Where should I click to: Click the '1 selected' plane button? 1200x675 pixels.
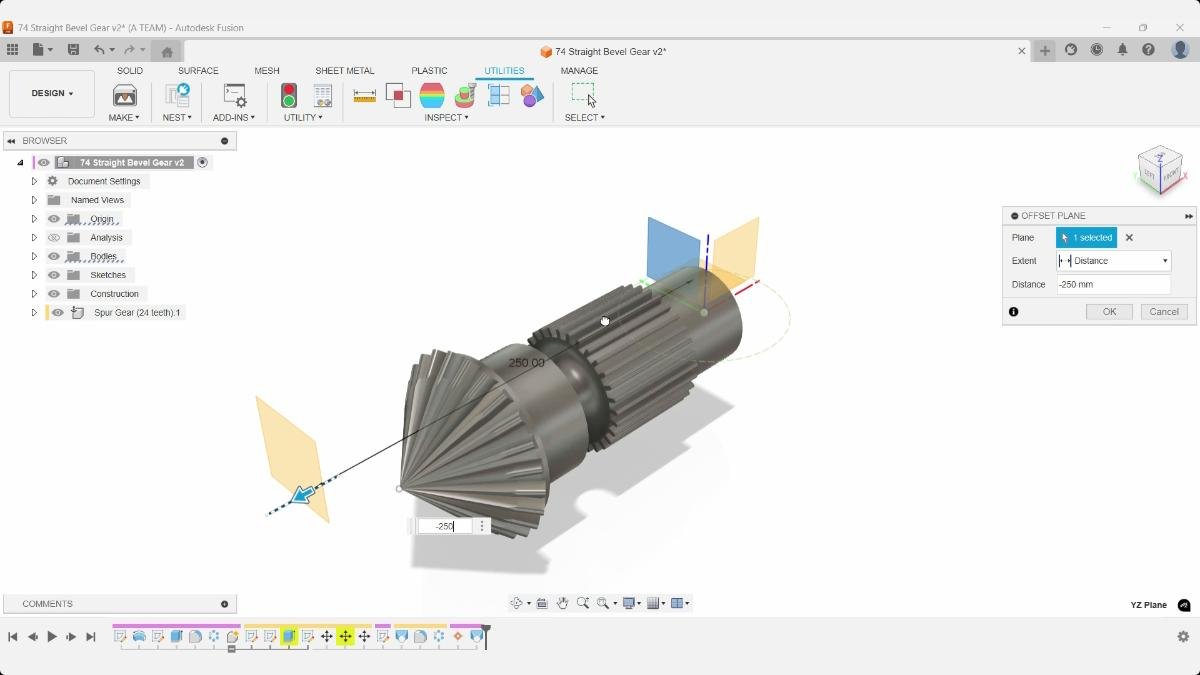click(x=1086, y=238)
